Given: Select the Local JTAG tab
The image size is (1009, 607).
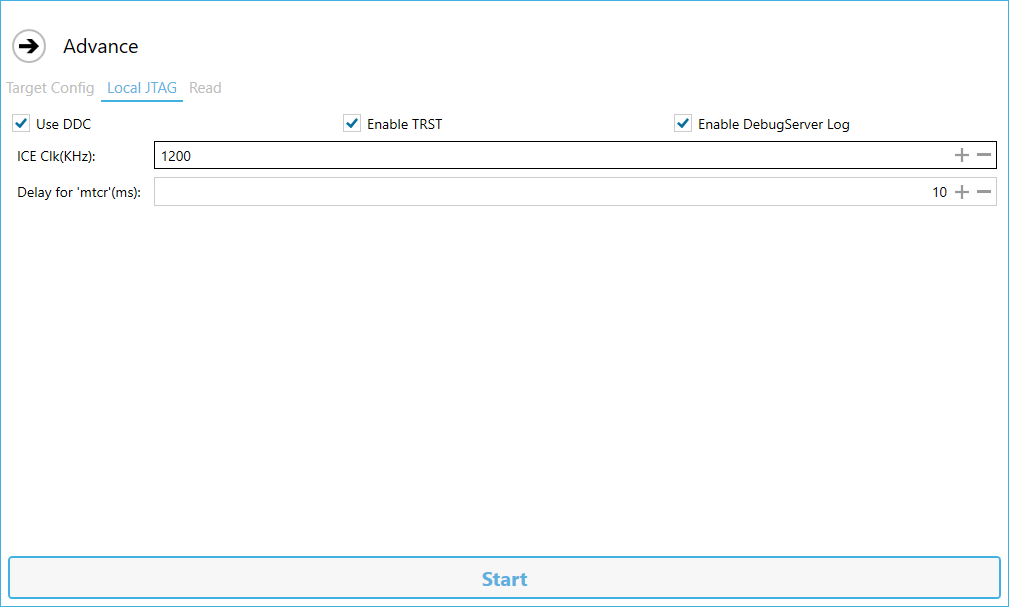Looking at the screenshot, I should [x=142, y=88].
